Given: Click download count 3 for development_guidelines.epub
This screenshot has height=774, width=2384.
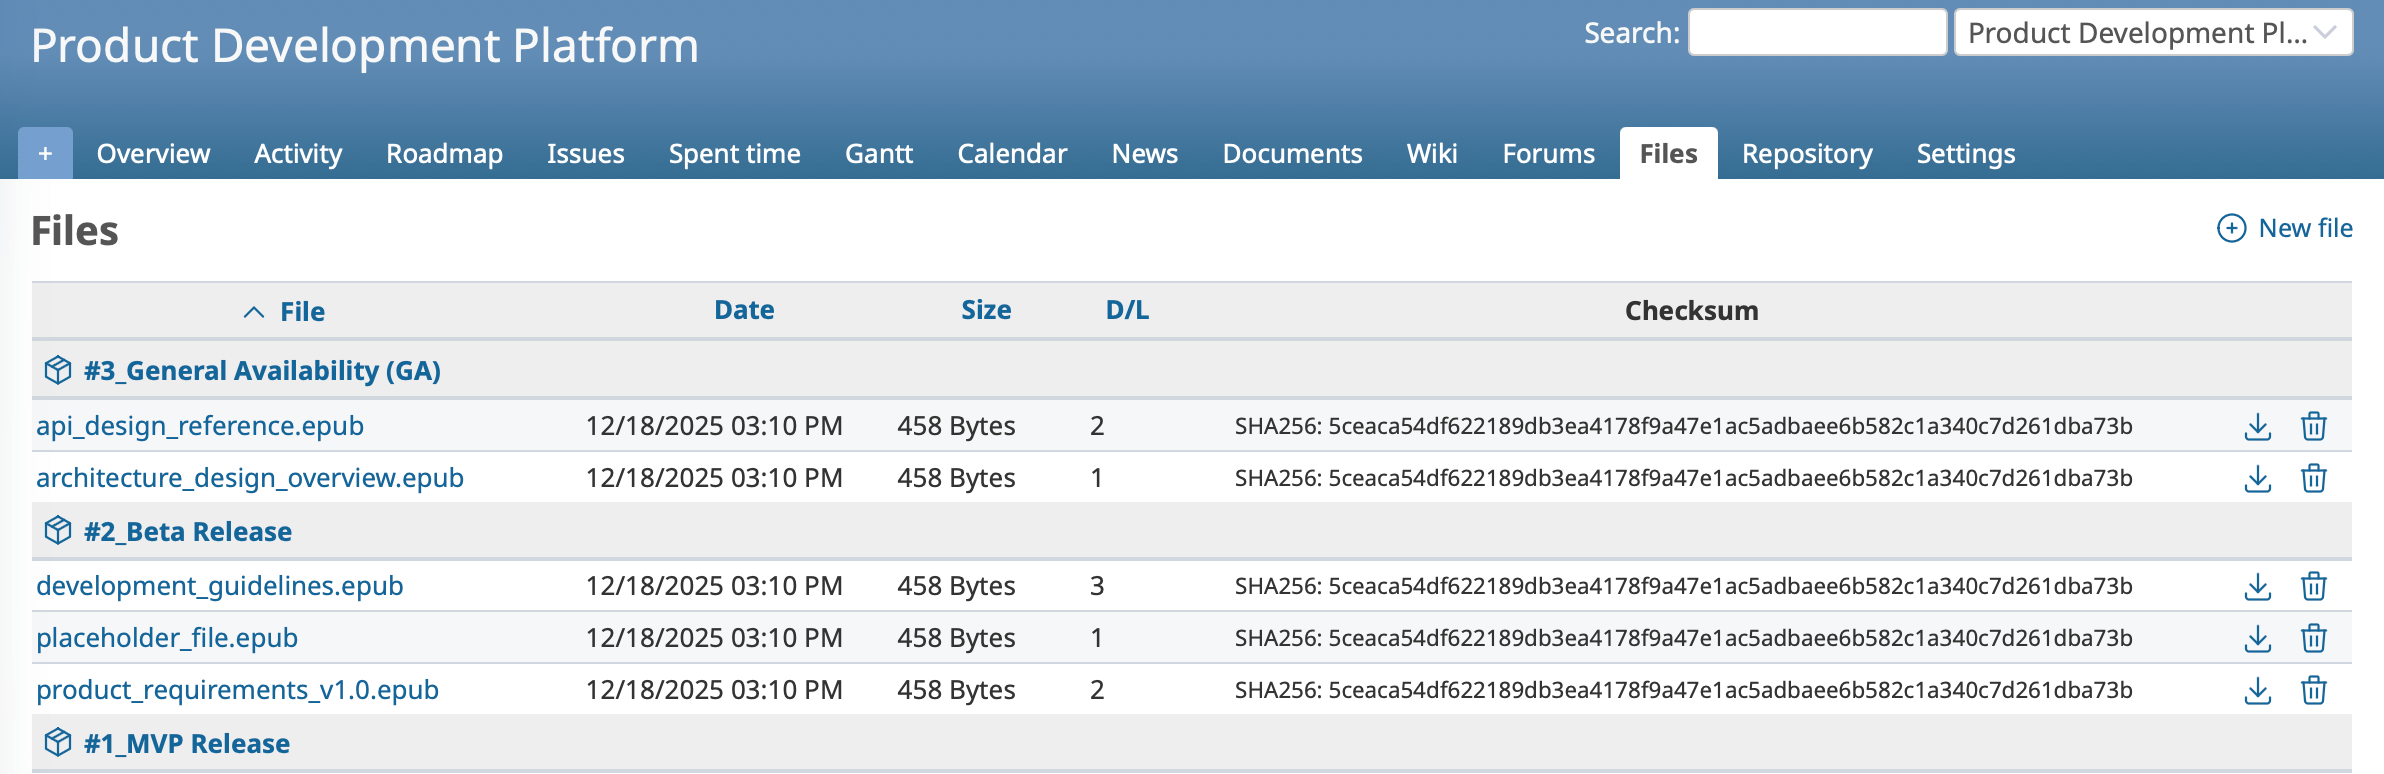Looking at the screenshot, I should tap(1097, 586).
